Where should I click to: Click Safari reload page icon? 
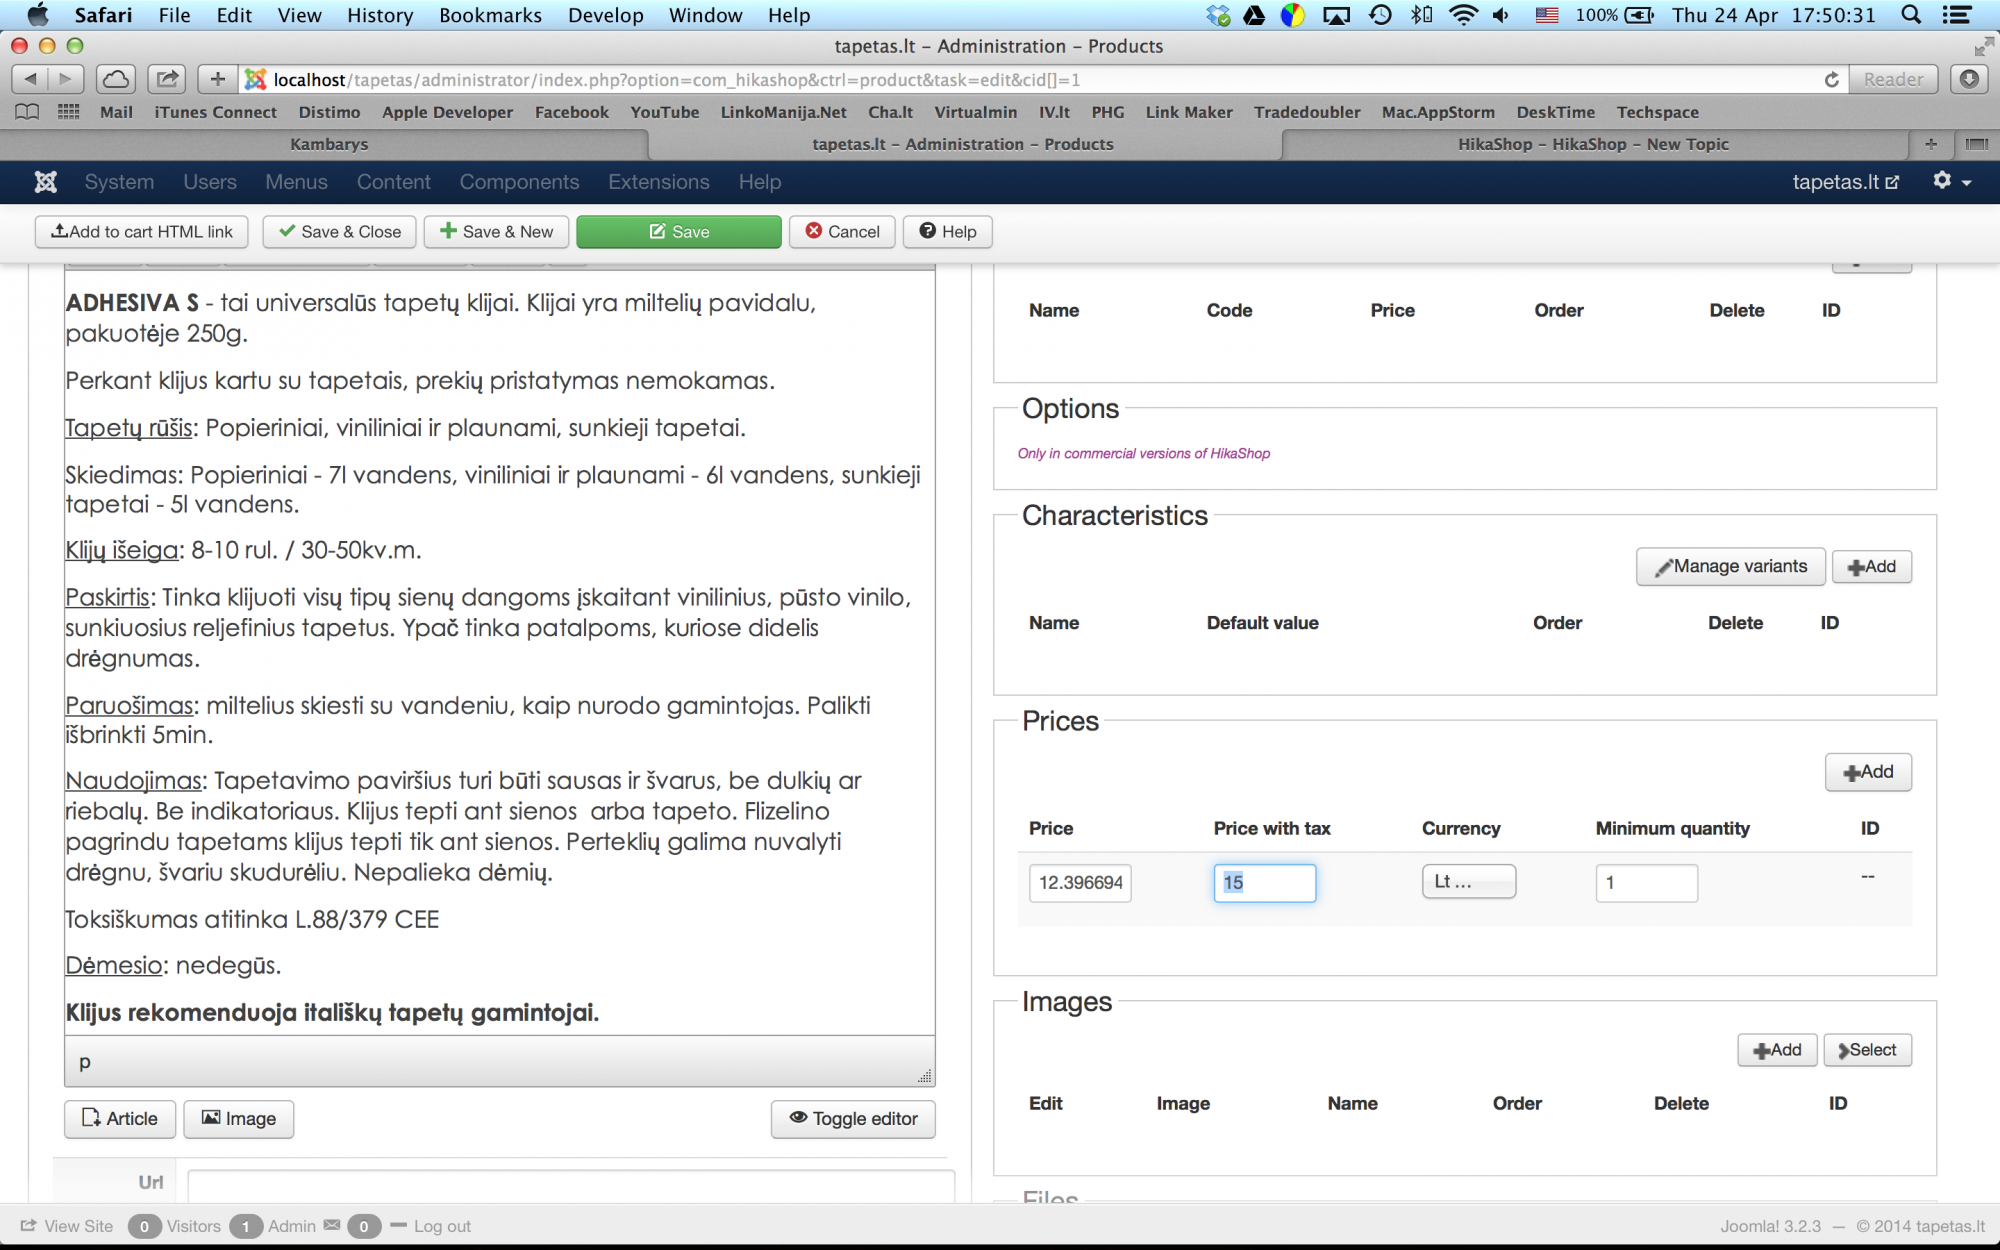(1831, 80)
